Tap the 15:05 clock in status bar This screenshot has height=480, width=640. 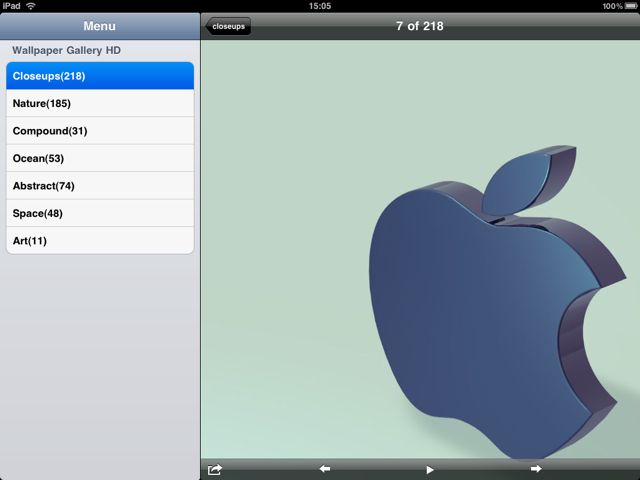pos(320,6)
